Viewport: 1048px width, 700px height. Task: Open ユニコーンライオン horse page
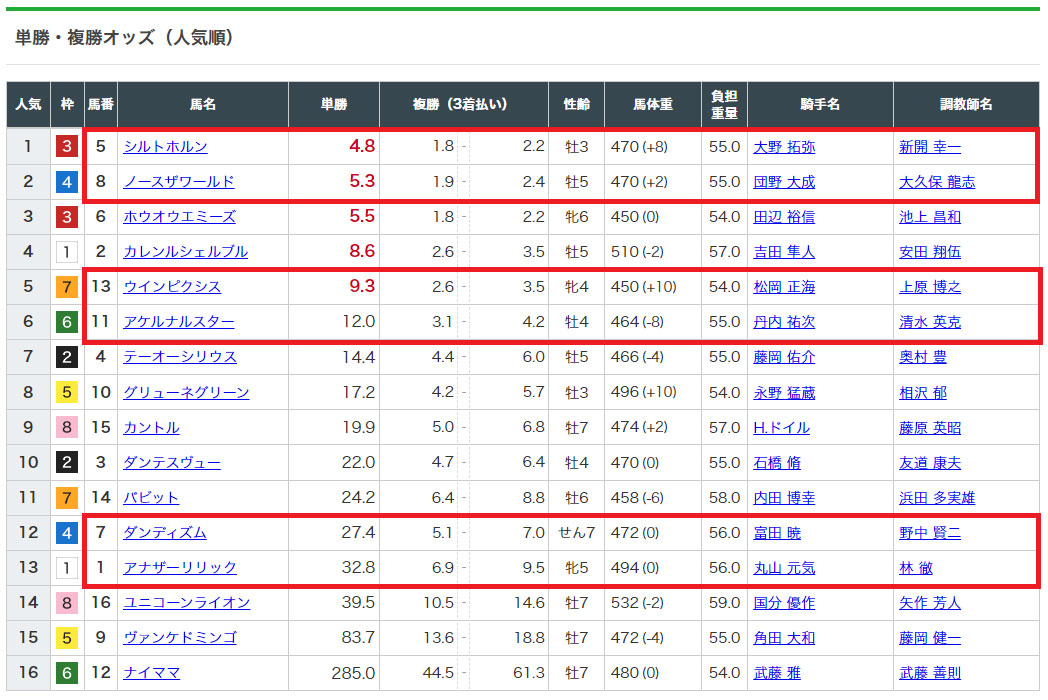point(186,603)
